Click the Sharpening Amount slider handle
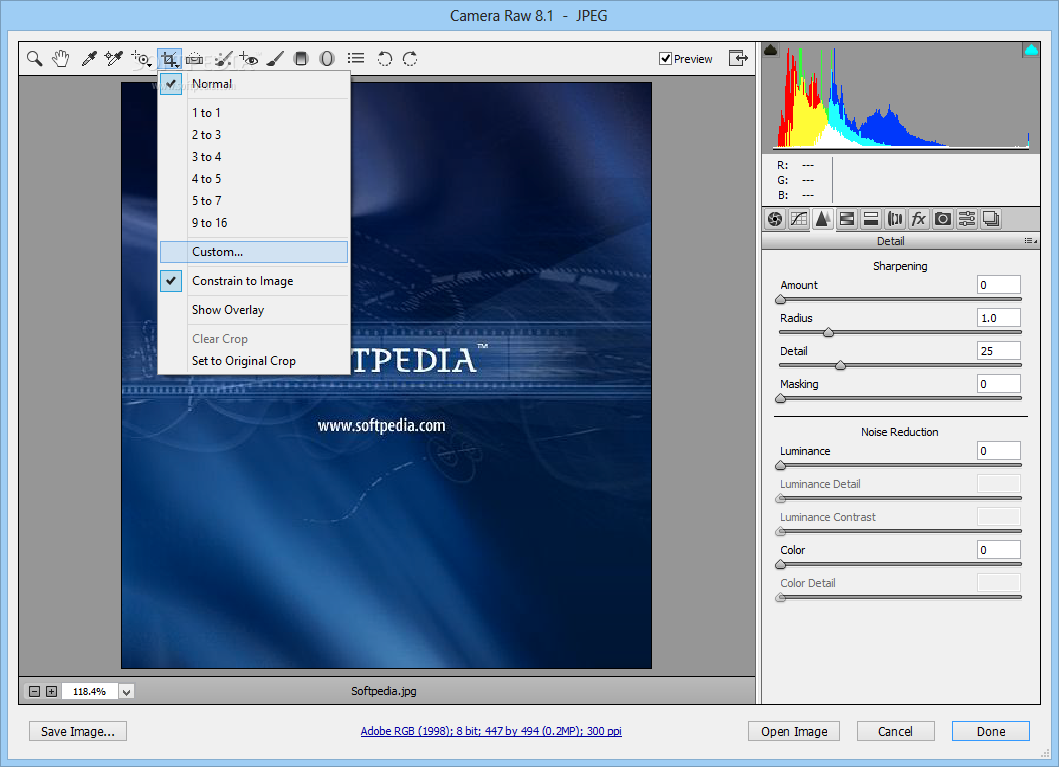This screenshot has height=767, width=1059. pyautogui.click(x=781, y=300)
